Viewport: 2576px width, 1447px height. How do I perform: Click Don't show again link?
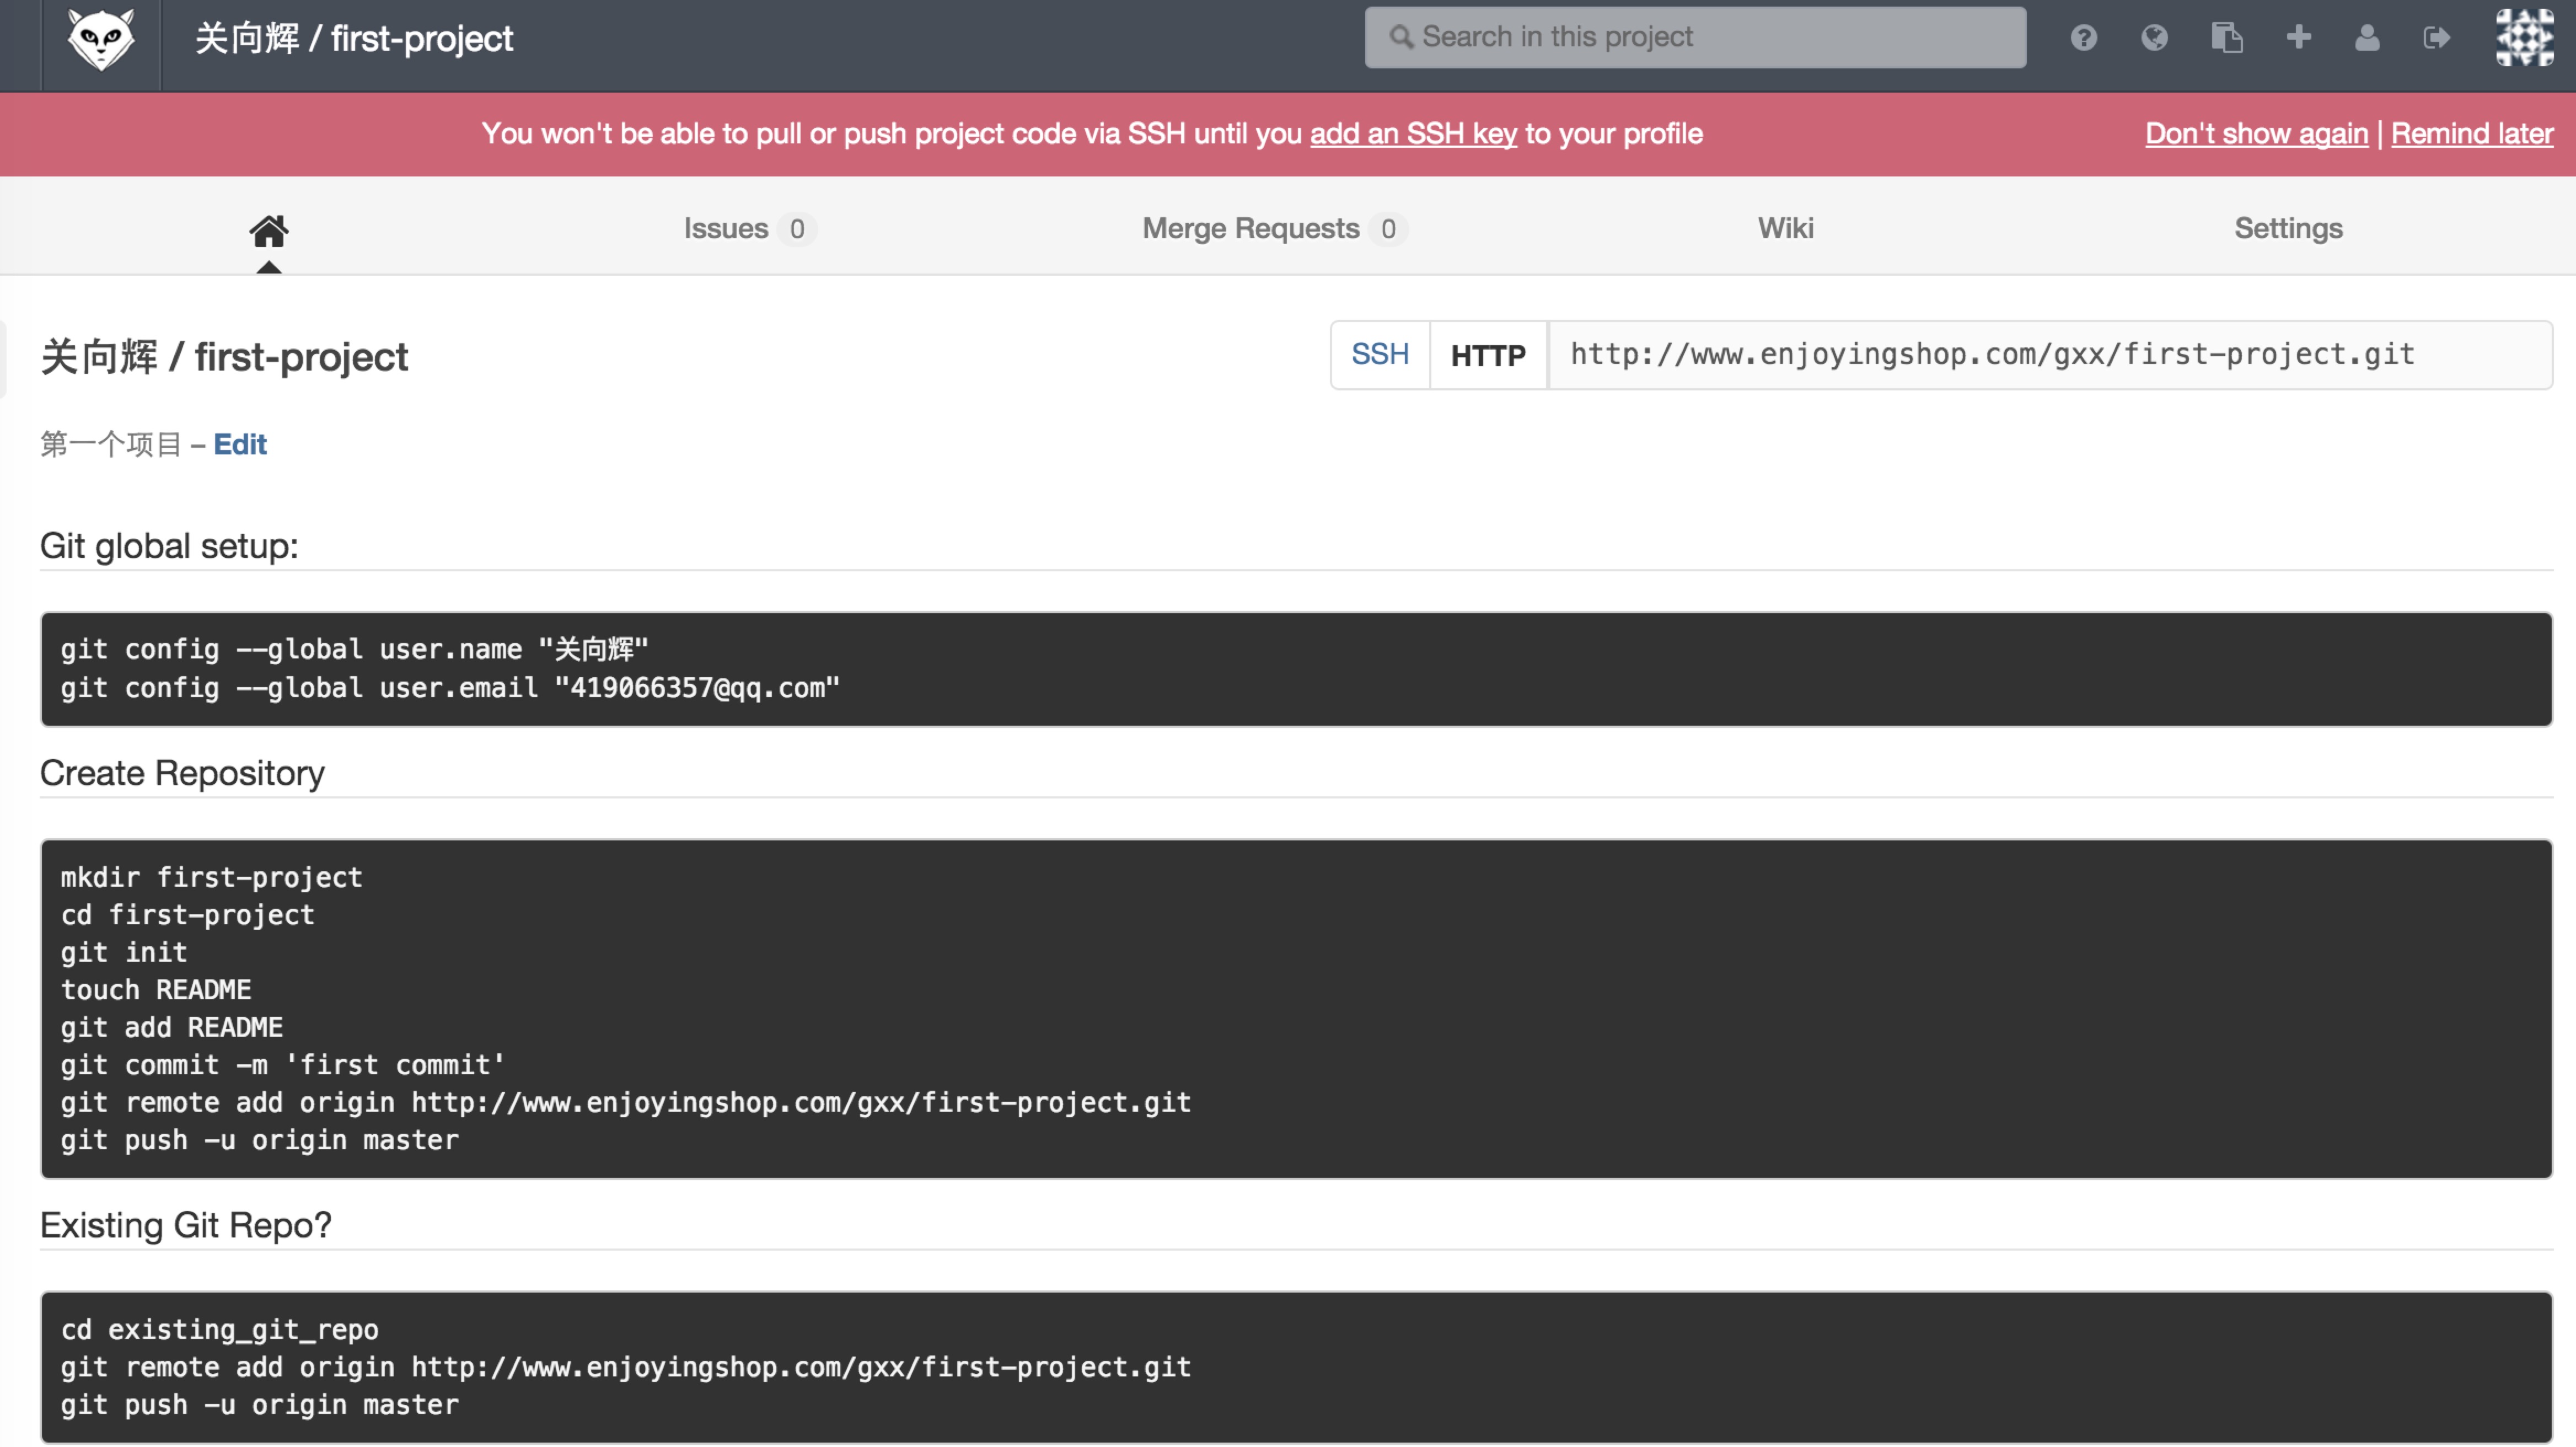tap(2256, 134)
